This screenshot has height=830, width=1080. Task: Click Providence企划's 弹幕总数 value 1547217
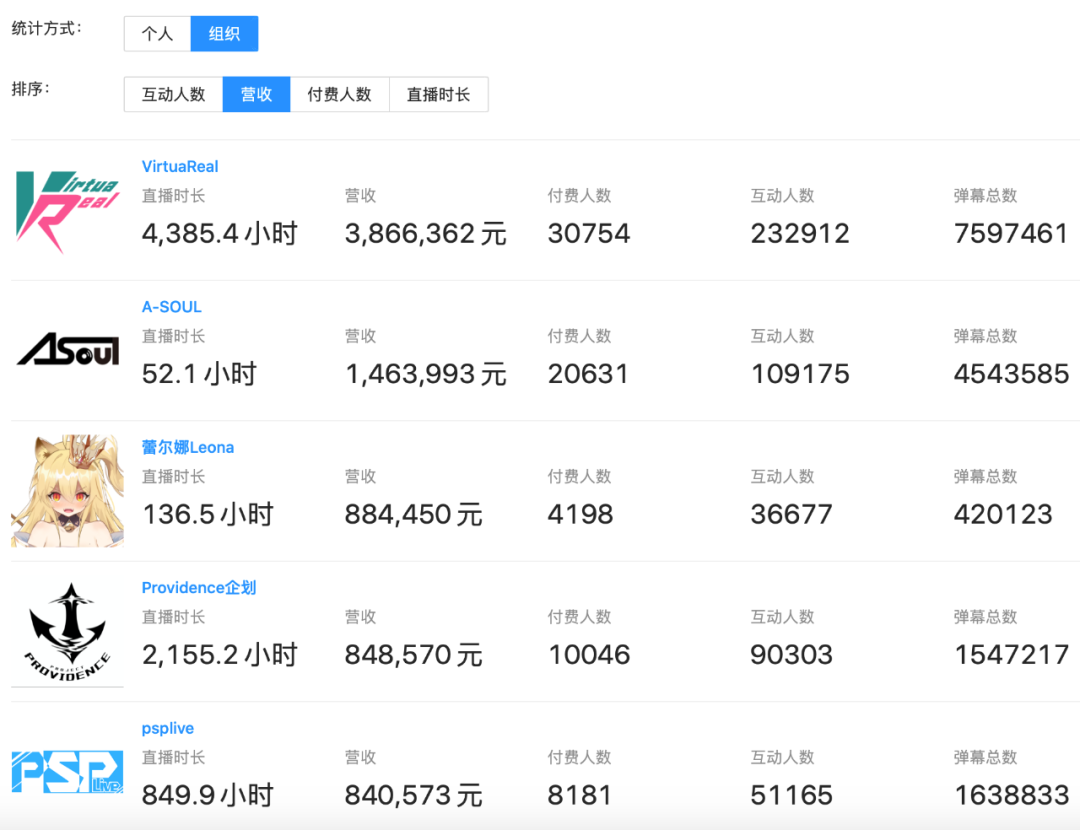click(1011, 655)
